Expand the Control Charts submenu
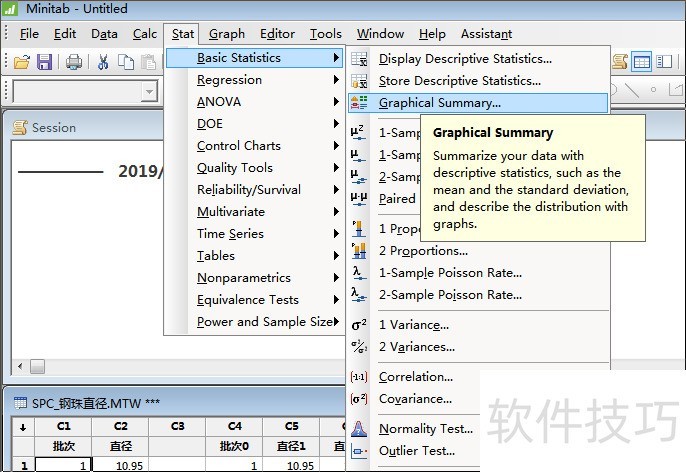This screenshot has width=686, height=472. point(253,146)
